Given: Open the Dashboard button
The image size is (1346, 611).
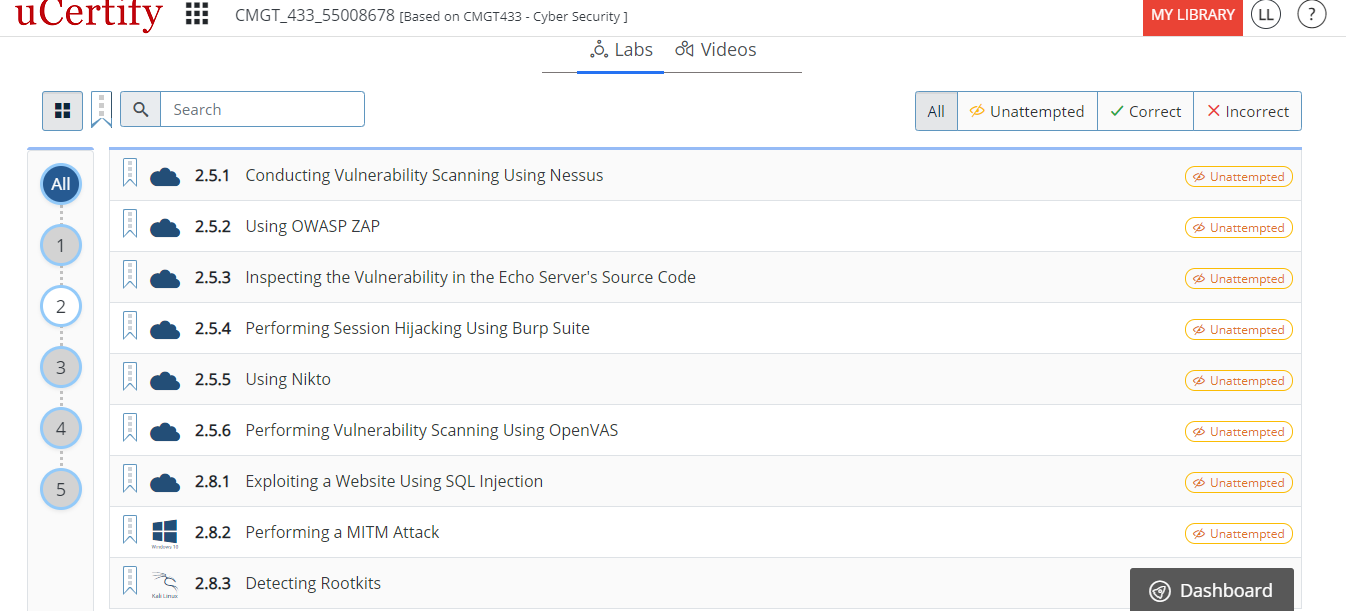Looking at the screenshot, I should 1212,590.
